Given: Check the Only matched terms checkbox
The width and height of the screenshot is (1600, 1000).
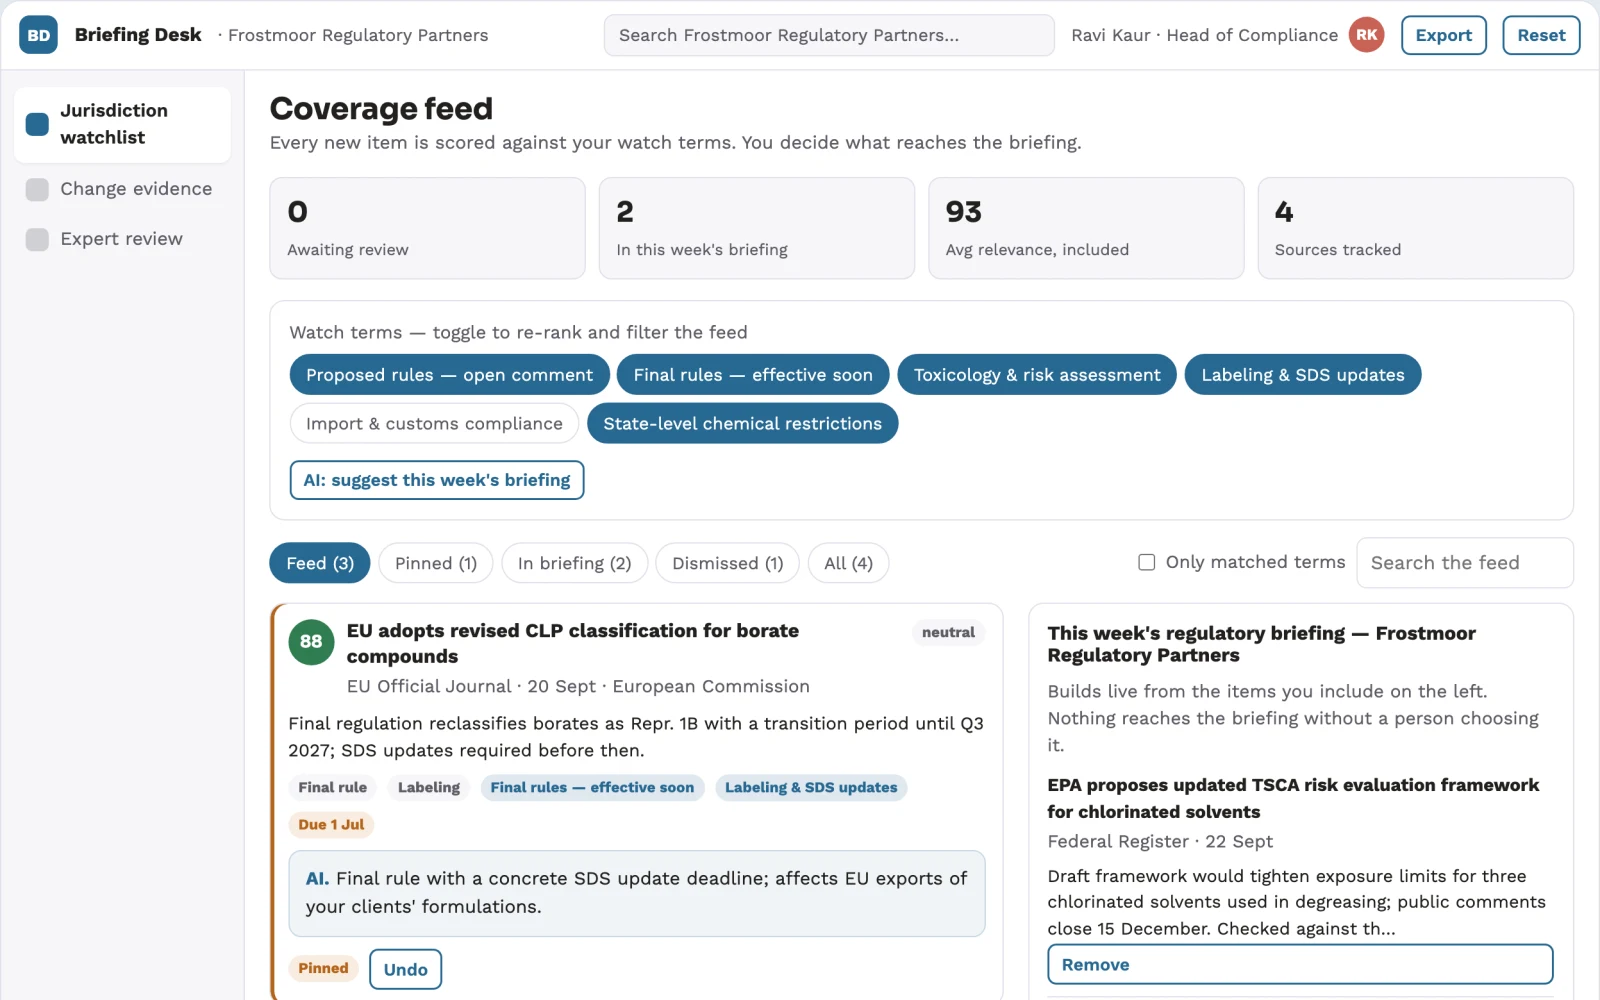Looking at the screenshot, I should 1147,562.
